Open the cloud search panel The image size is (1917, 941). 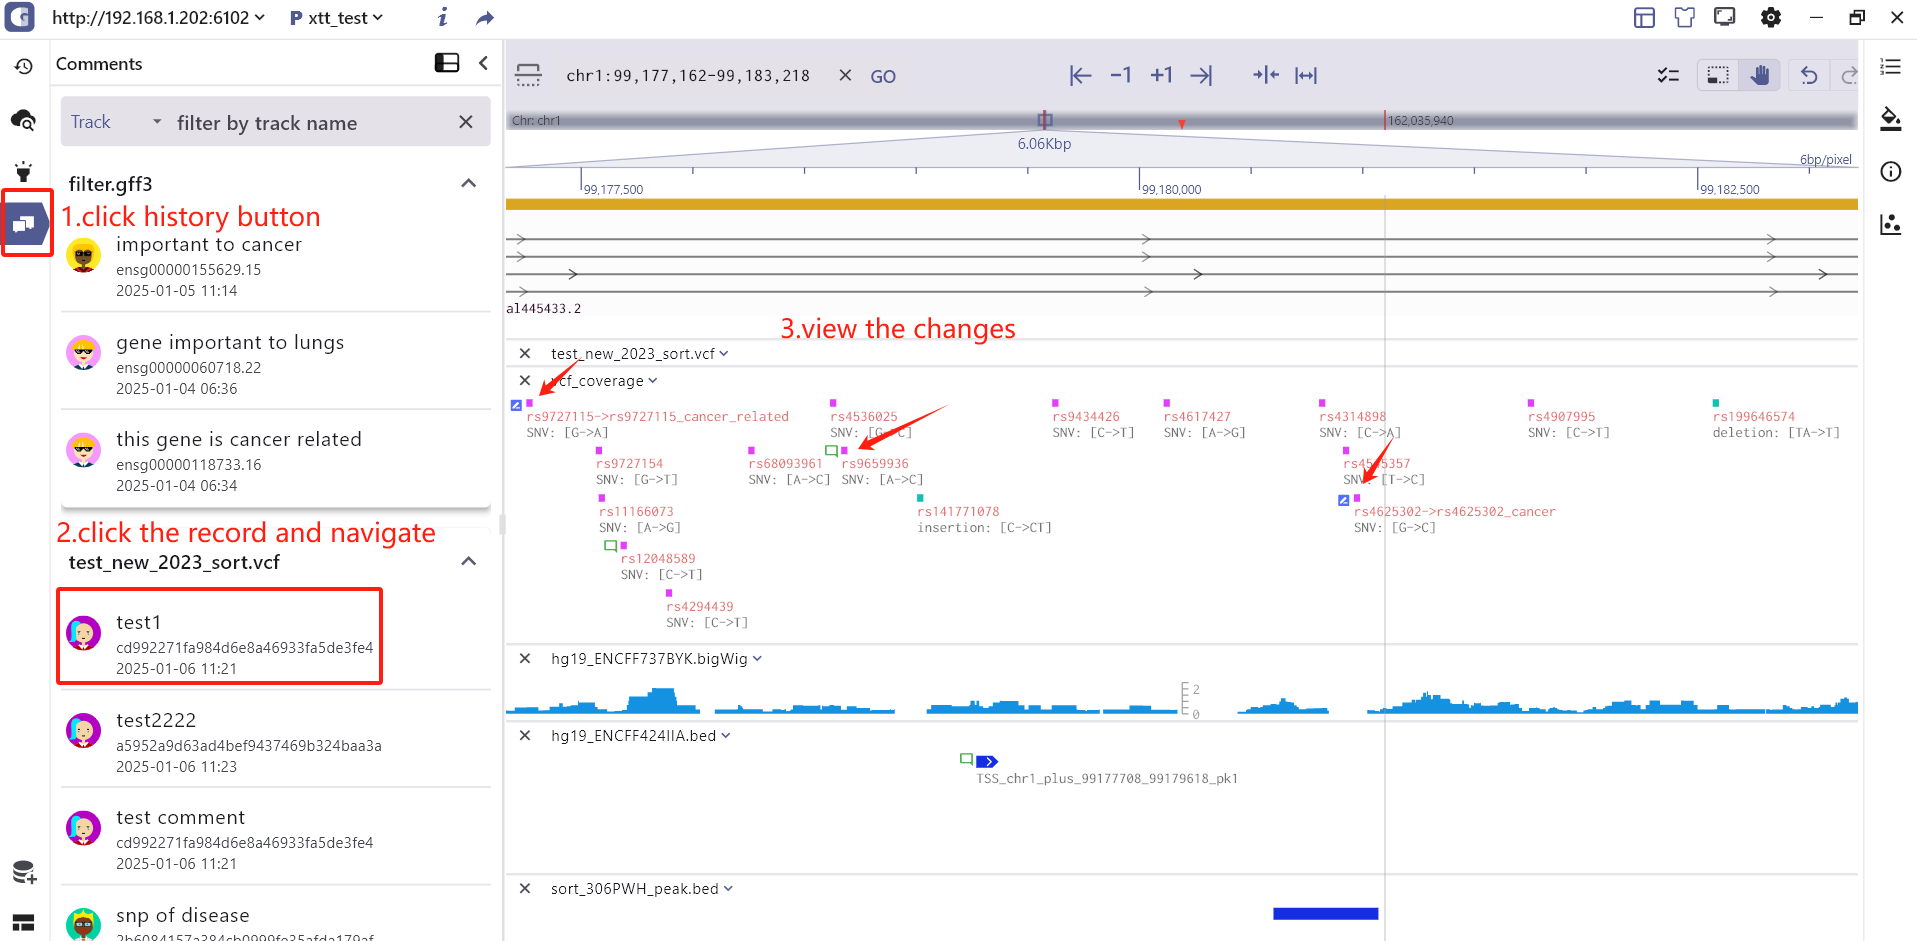coord(23,120)
